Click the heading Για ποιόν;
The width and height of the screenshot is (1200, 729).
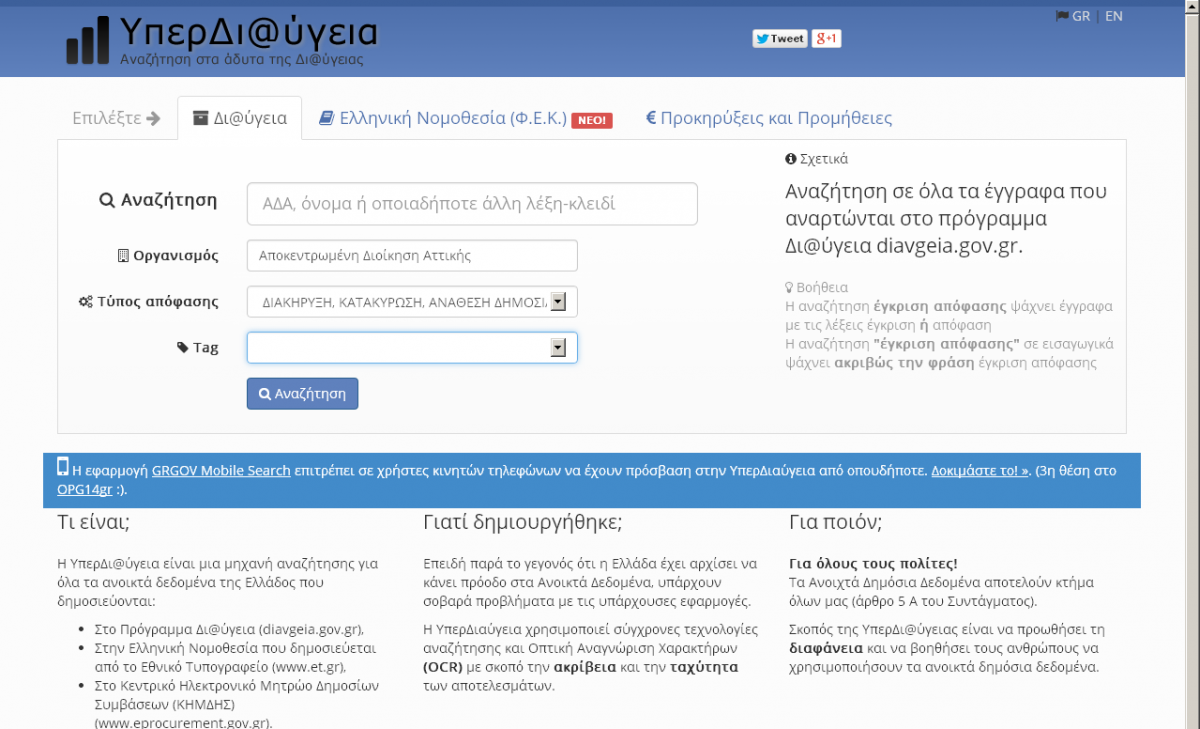click(836, 522)
